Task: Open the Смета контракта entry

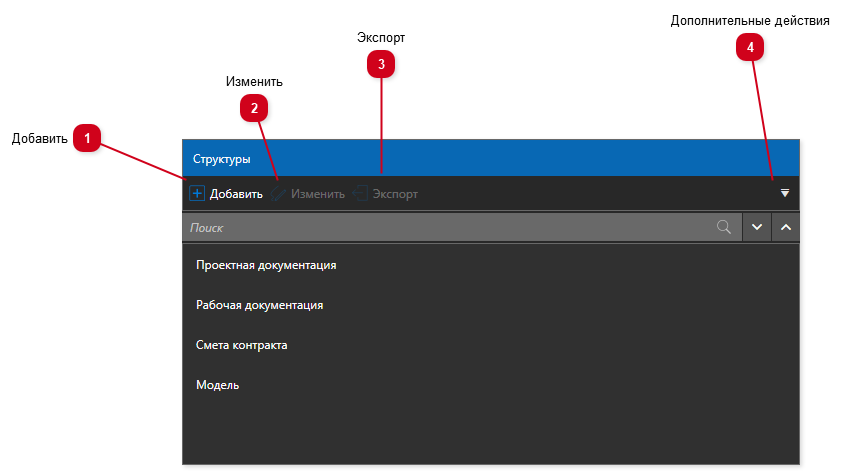Action: click(242, 345)
